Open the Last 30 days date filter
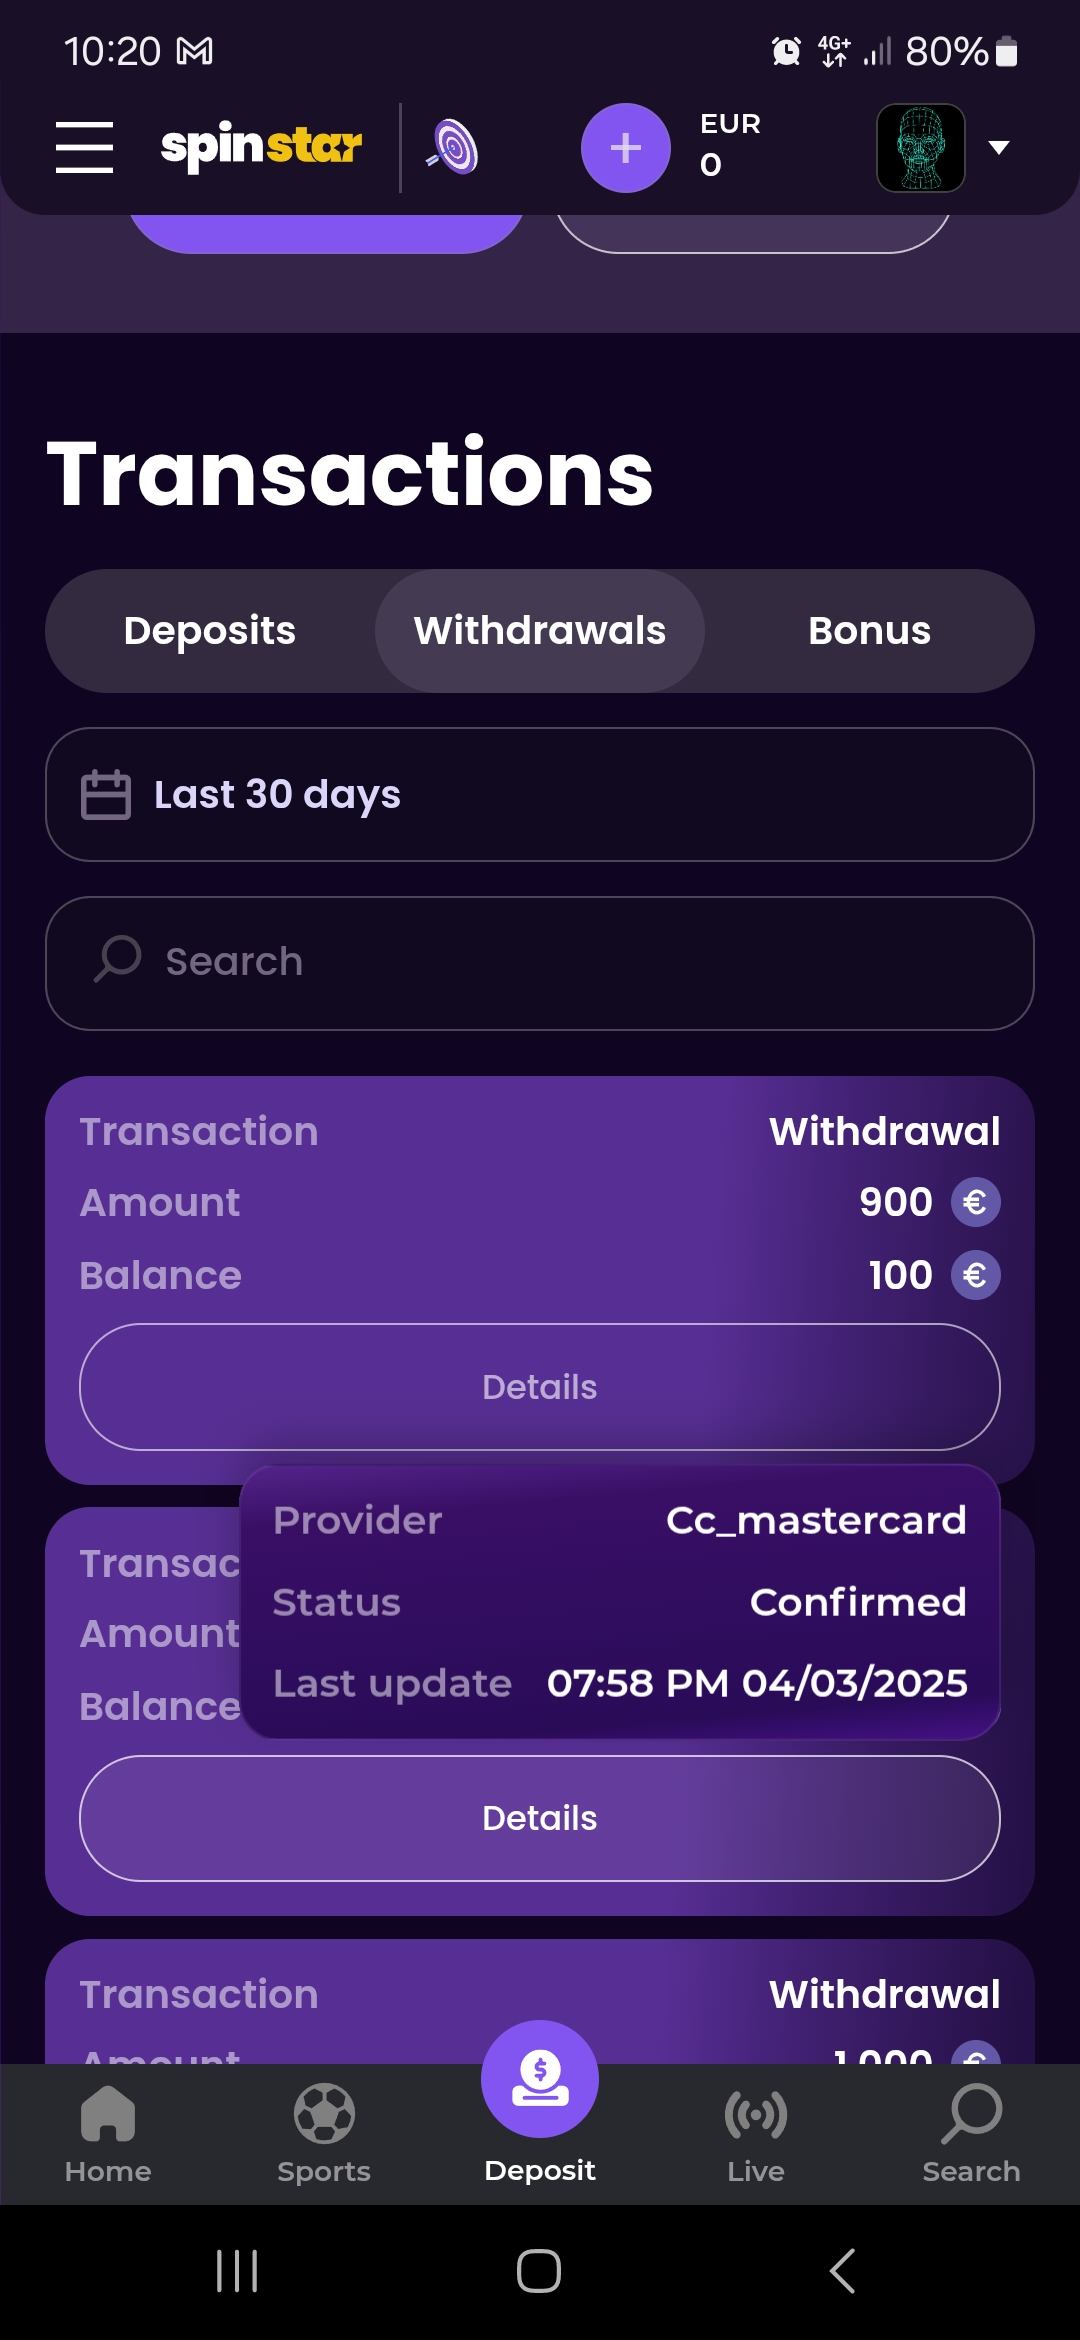 [540, 795]
